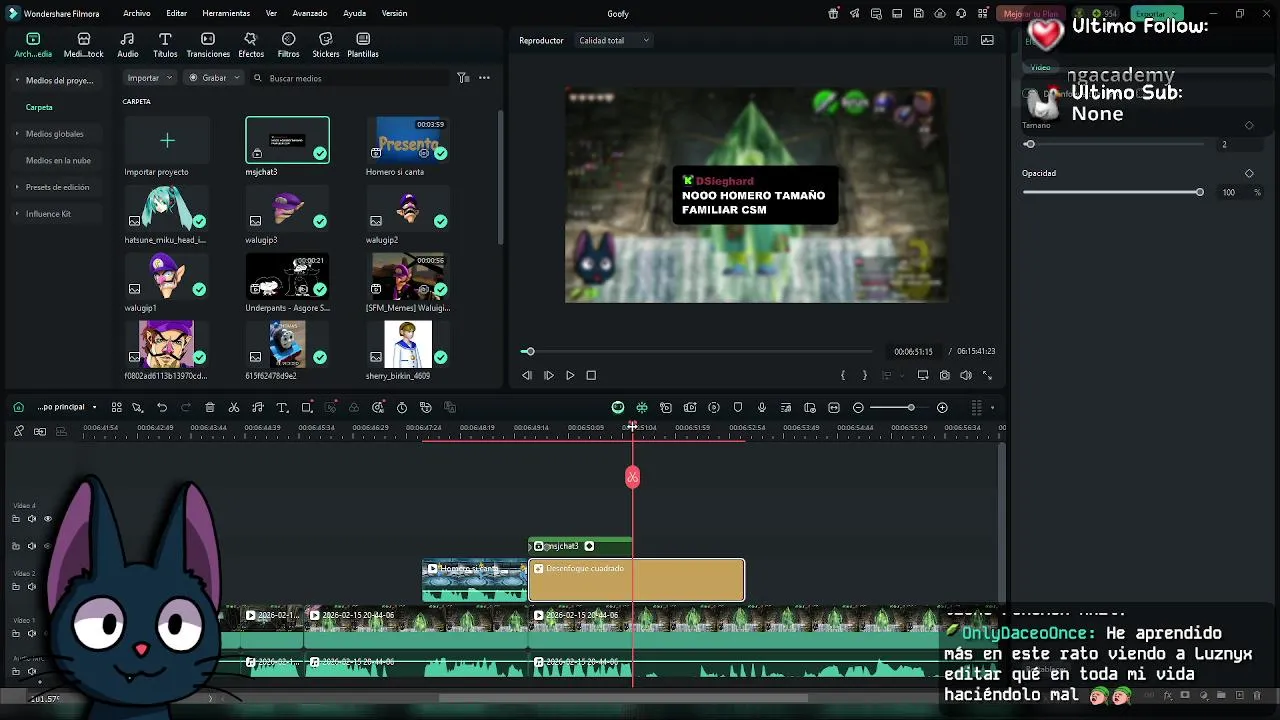The width and height of the screenshot is (1280, 720).
Task: Open the Archivo menu
Action: click(137, 14)
